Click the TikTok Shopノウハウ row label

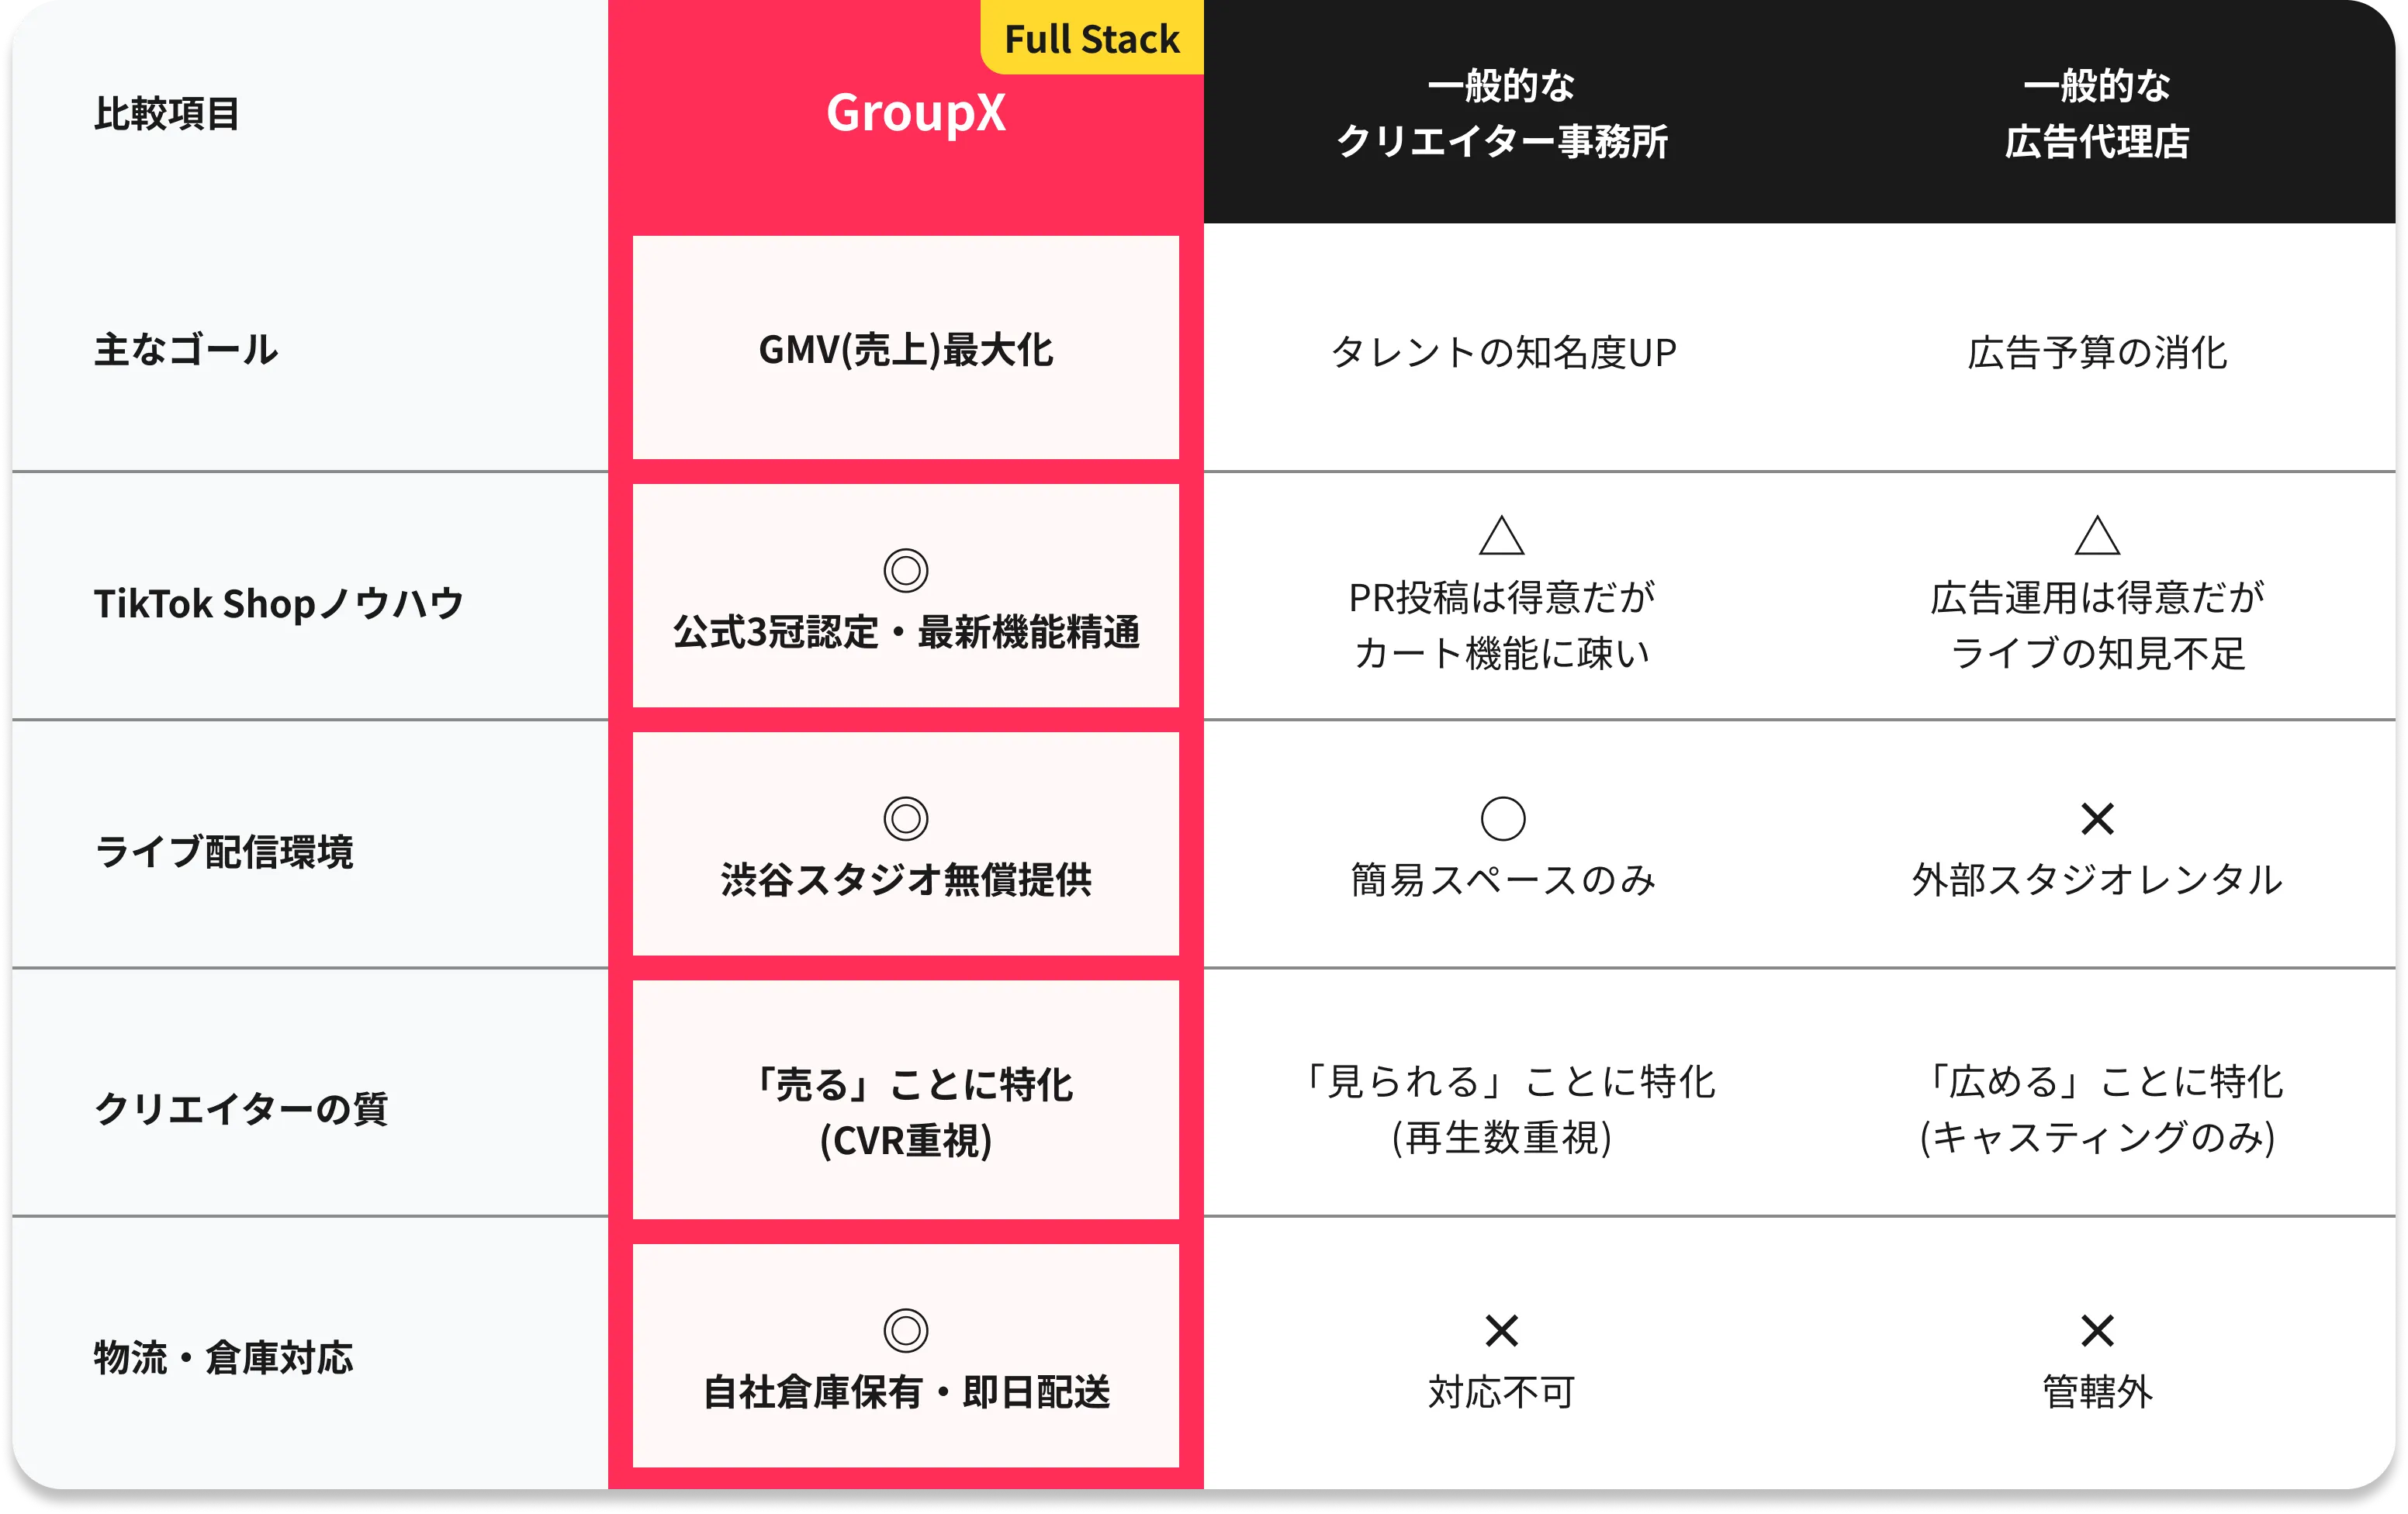click(279, 603)
